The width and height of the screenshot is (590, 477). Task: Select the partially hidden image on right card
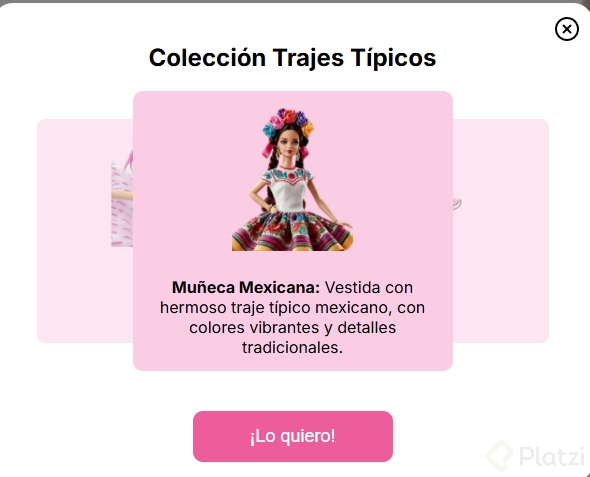pyautogui.click(x=457, y=204)
